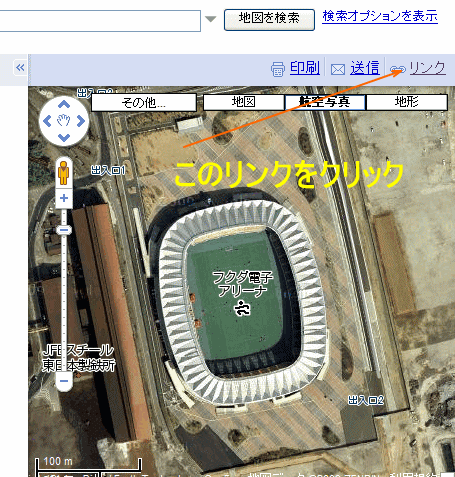Select the Street View pegman icon

click(x=63, y=173)
